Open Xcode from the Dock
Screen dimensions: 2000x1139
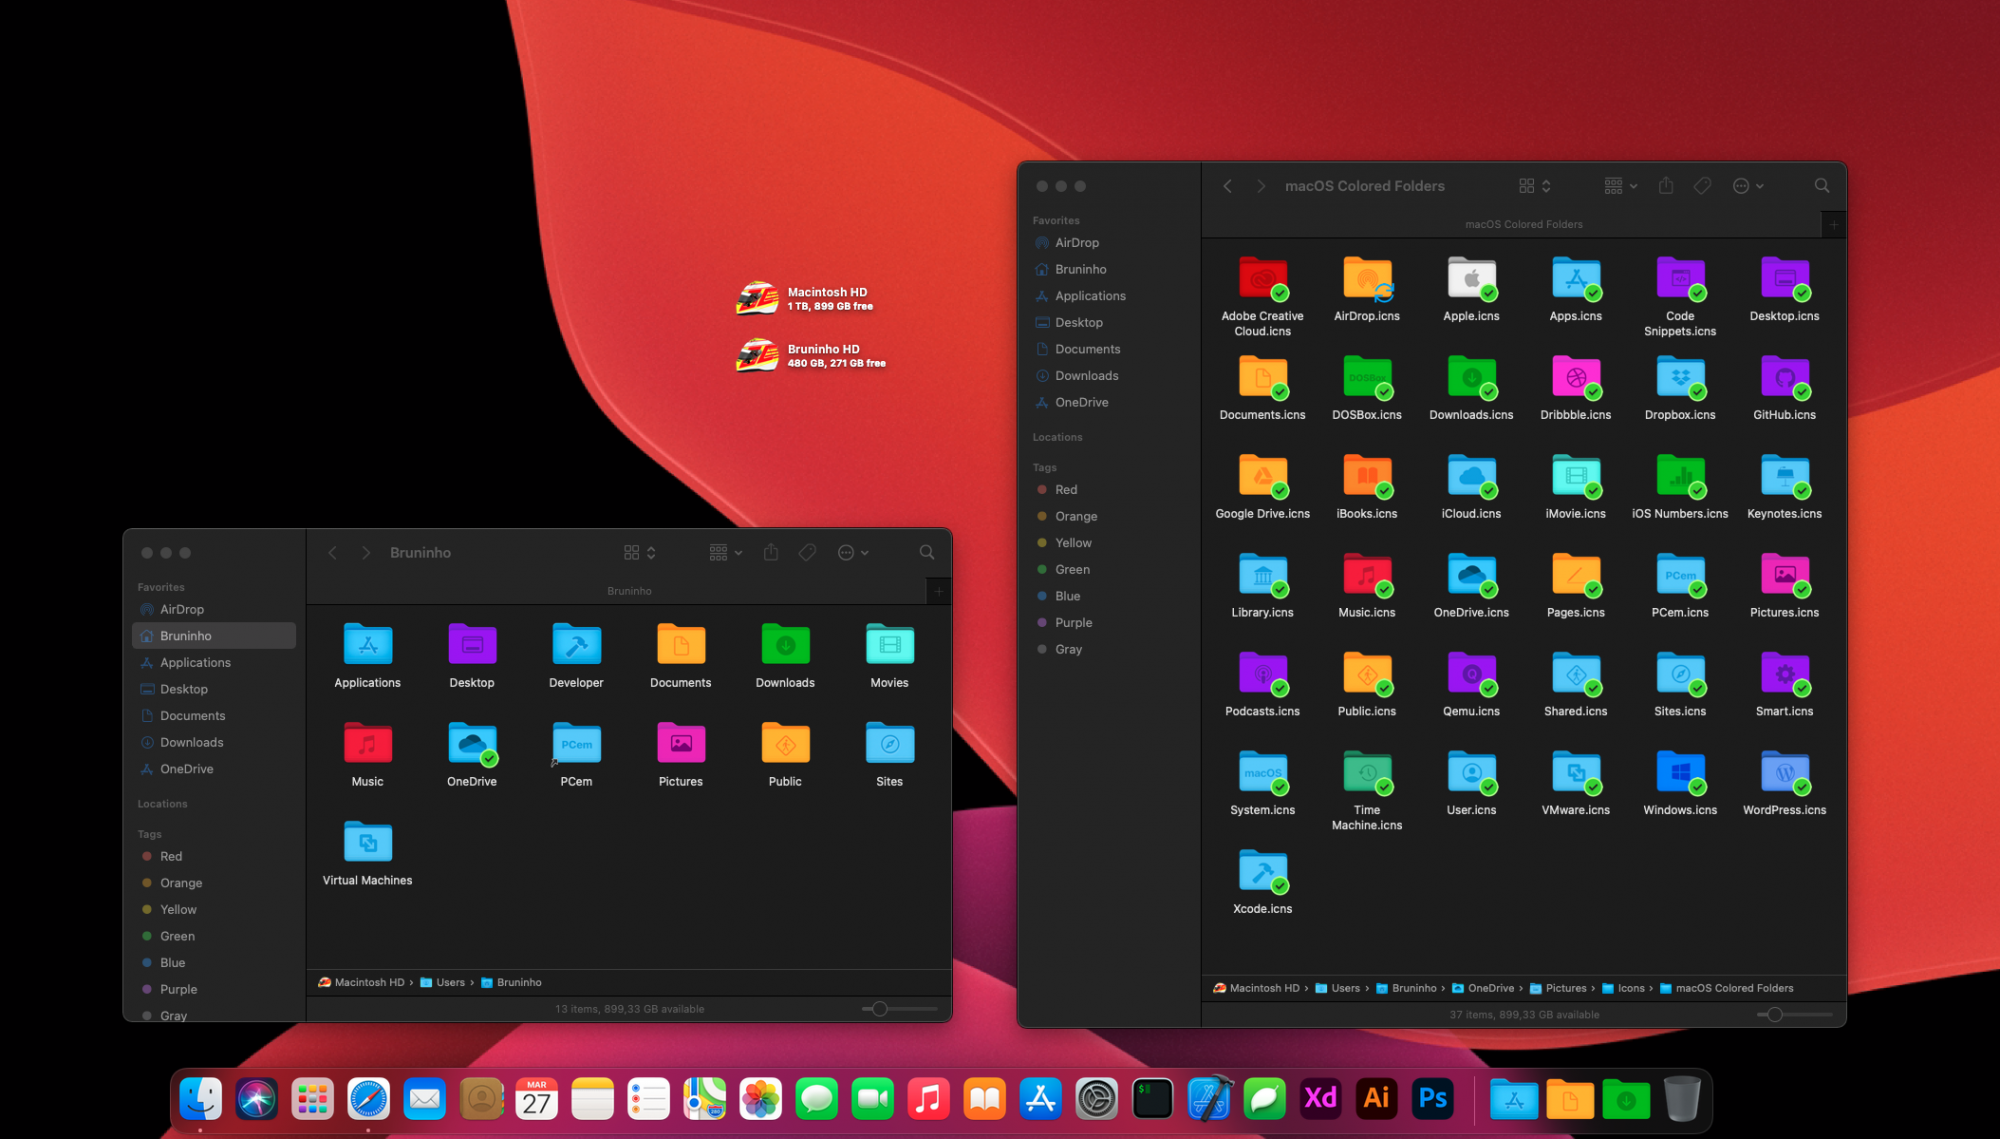click(x=1209, y=1098)
